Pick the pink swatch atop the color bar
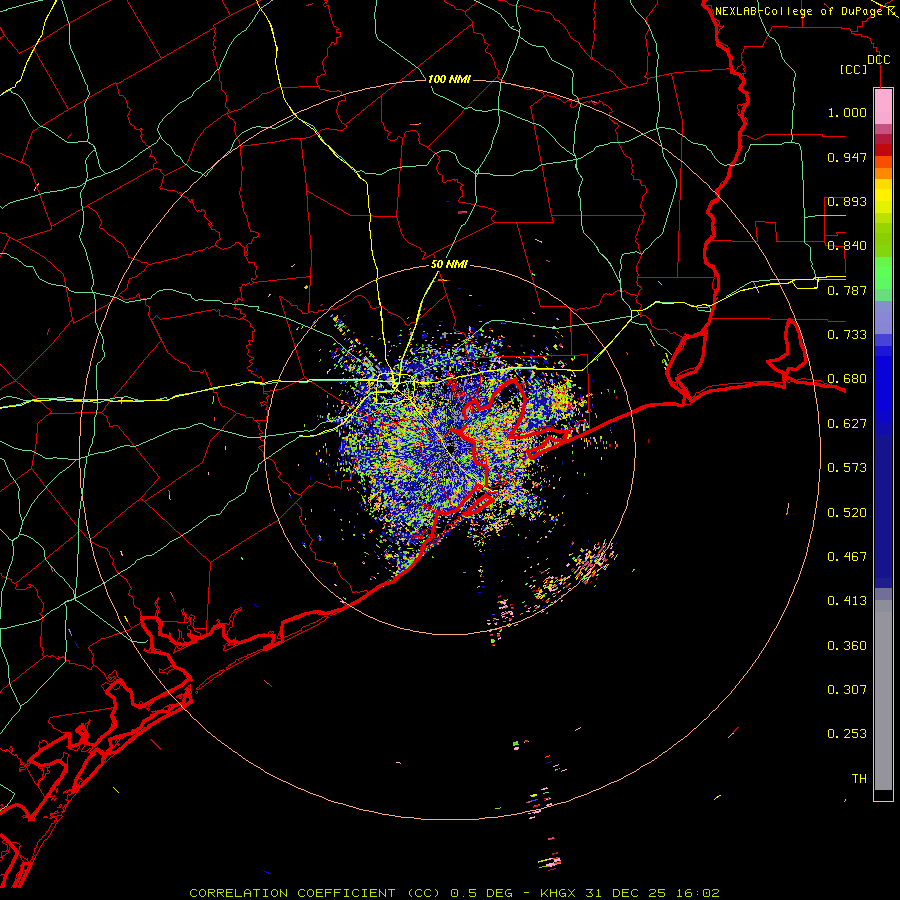This screenshot has height=900, width=900. (x=883, y=106)
